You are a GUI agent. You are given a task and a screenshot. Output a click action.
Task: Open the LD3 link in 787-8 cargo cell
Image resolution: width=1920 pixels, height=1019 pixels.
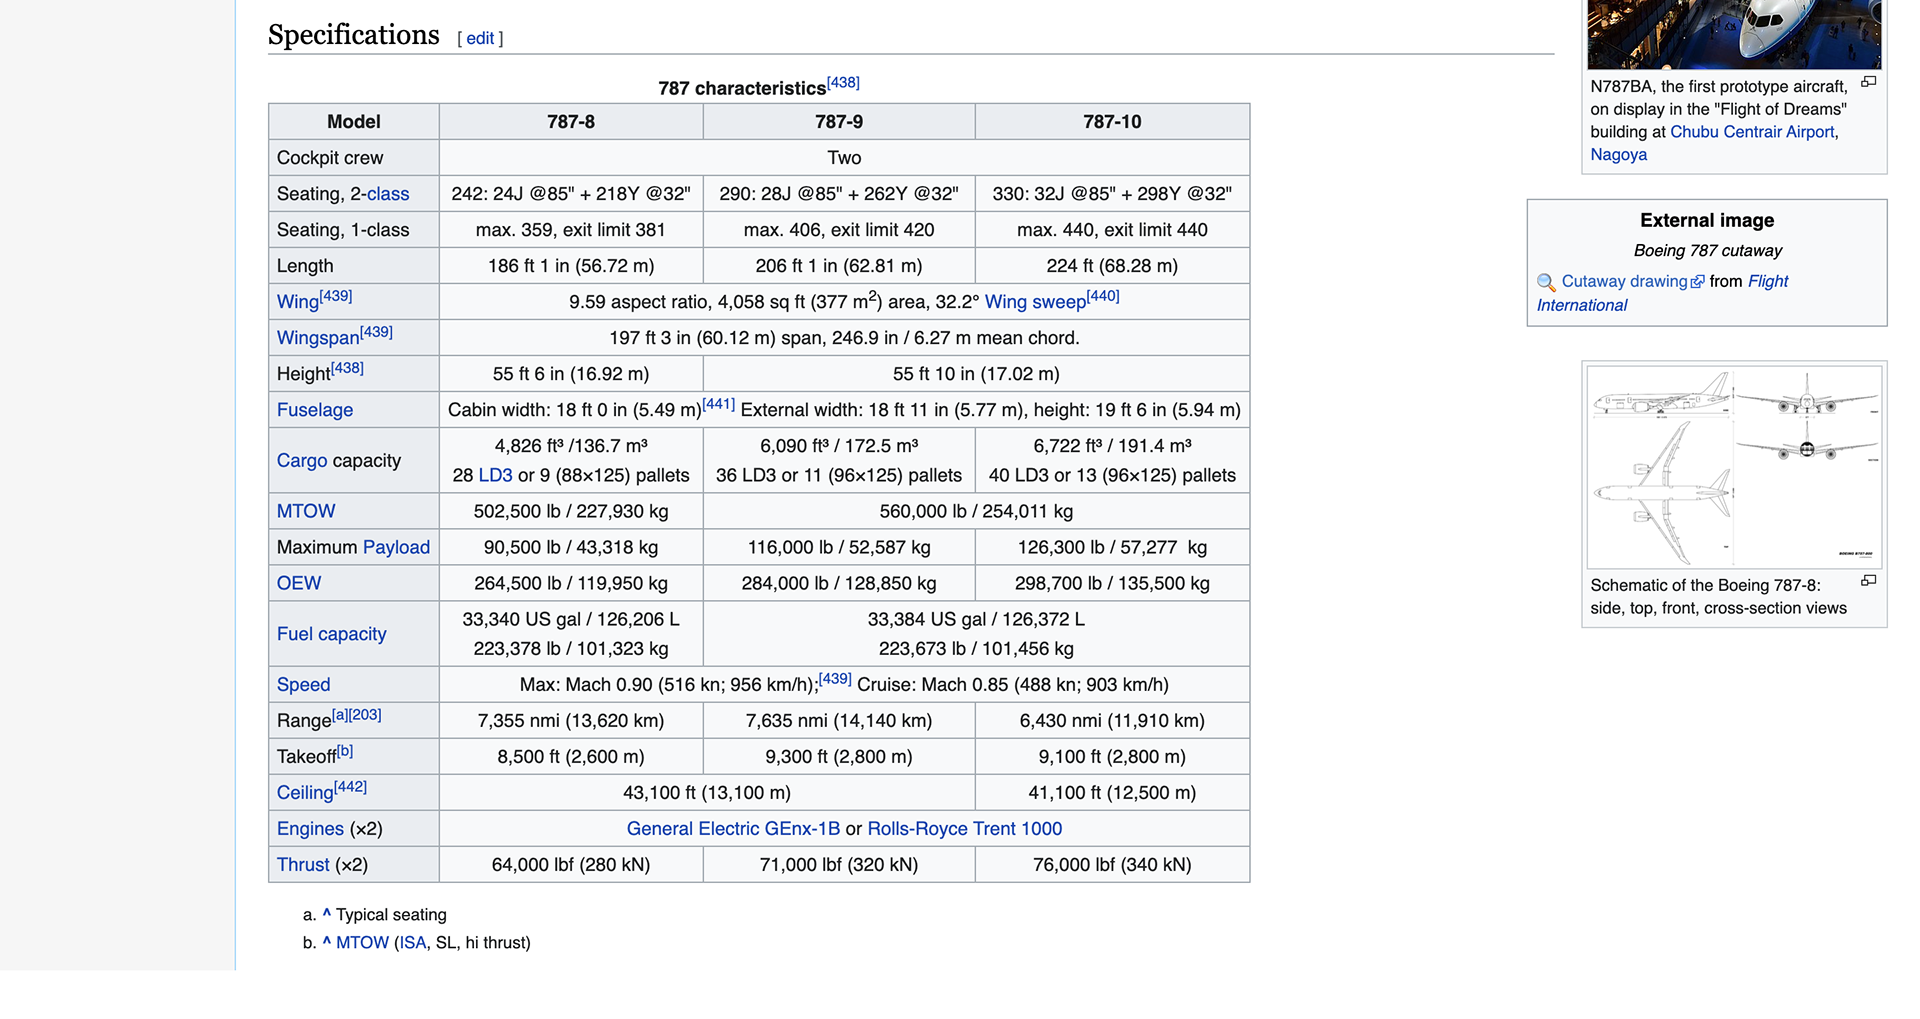[x=495, y=476]
